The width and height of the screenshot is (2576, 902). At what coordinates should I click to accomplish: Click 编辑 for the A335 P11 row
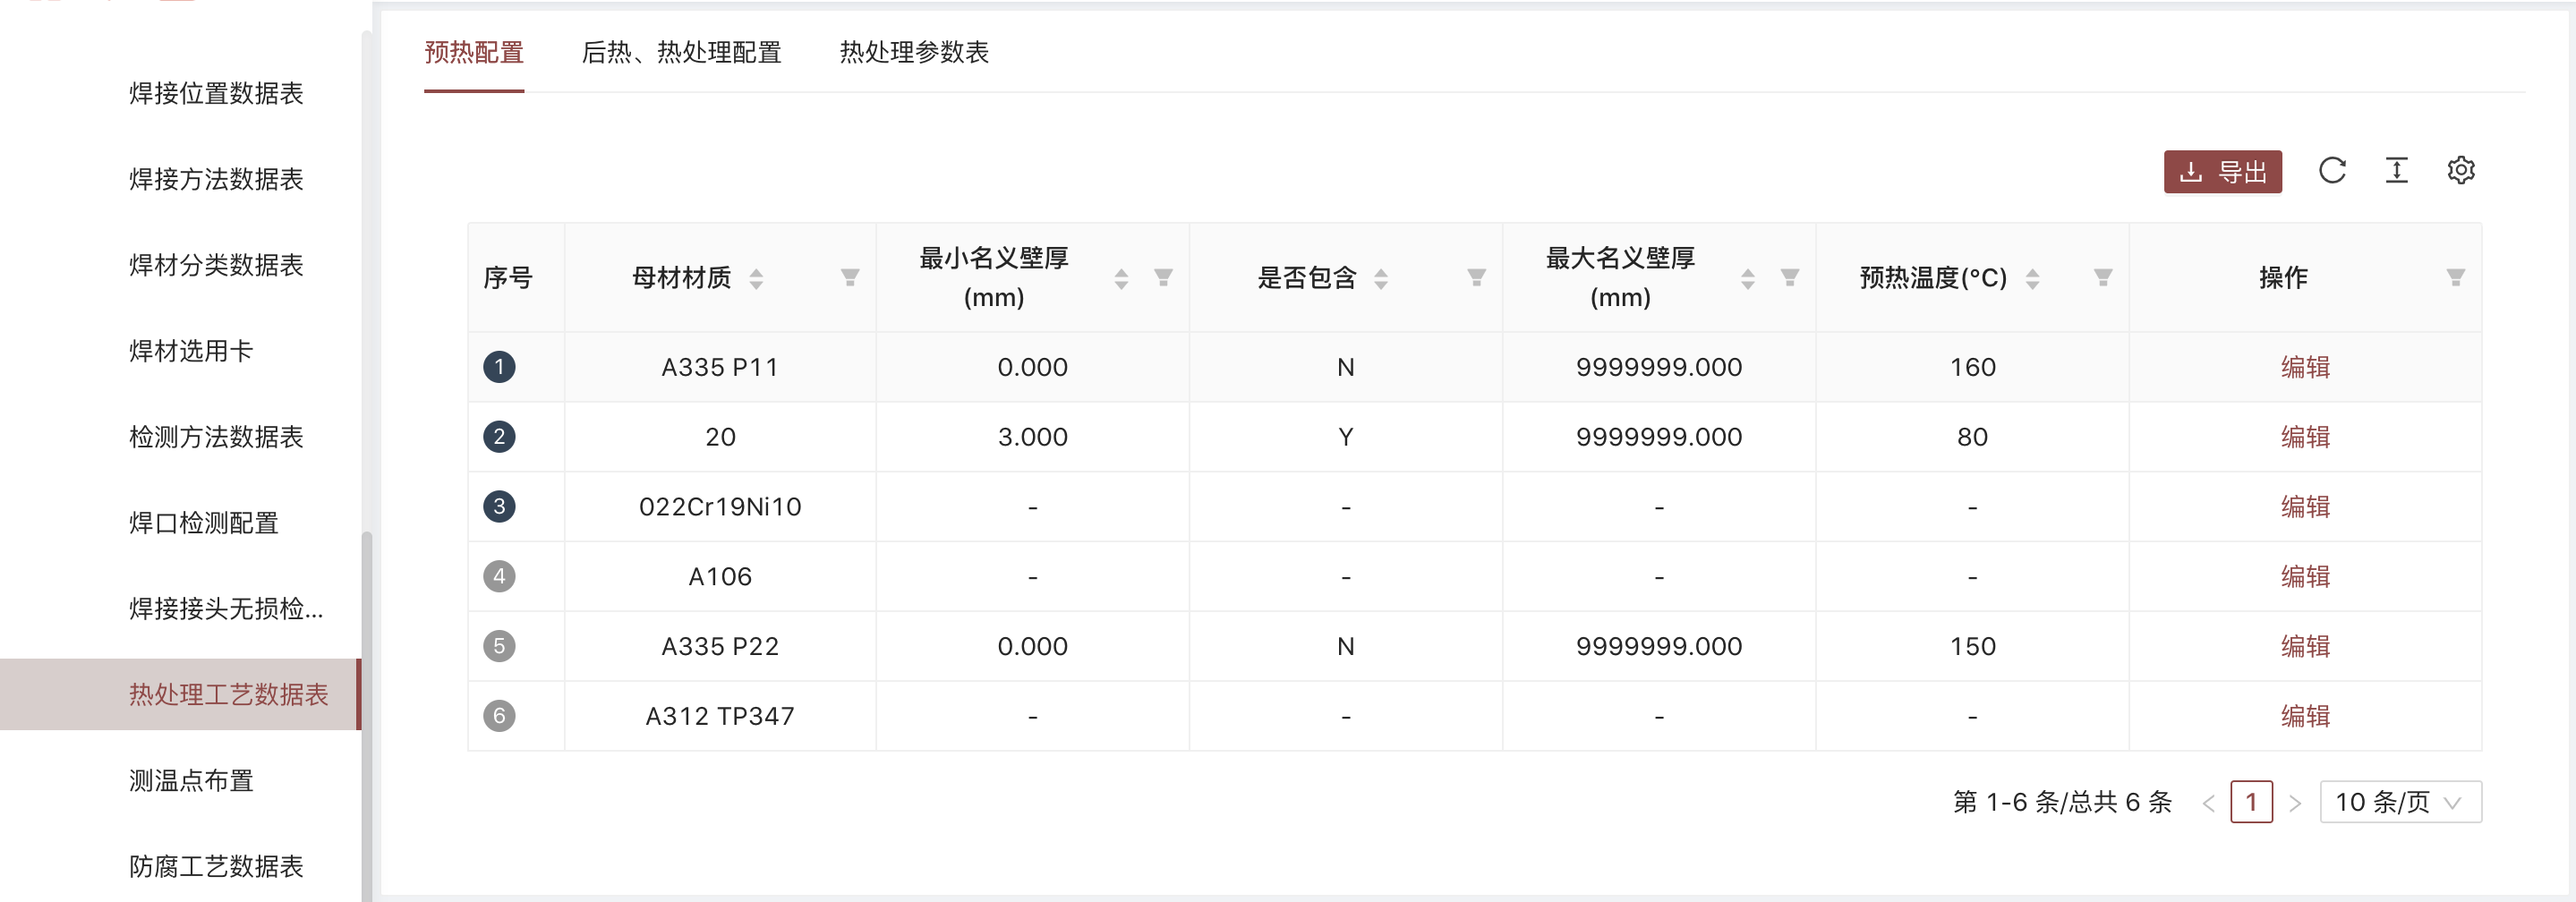click(x=2305, y=367)
